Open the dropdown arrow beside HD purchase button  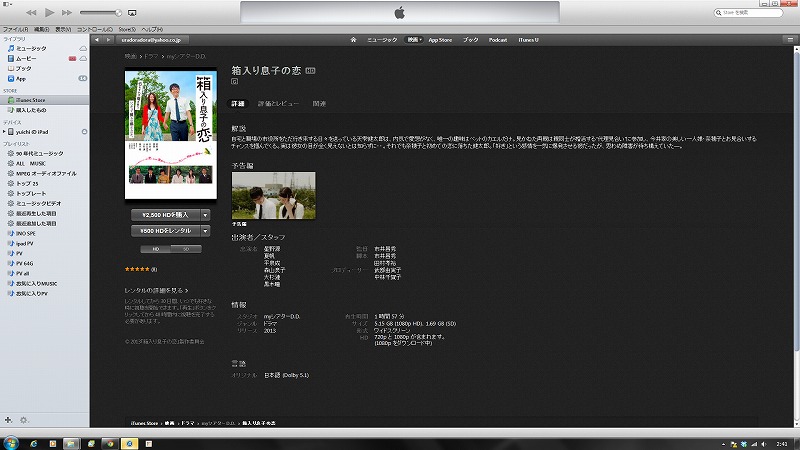click(205, 214)
